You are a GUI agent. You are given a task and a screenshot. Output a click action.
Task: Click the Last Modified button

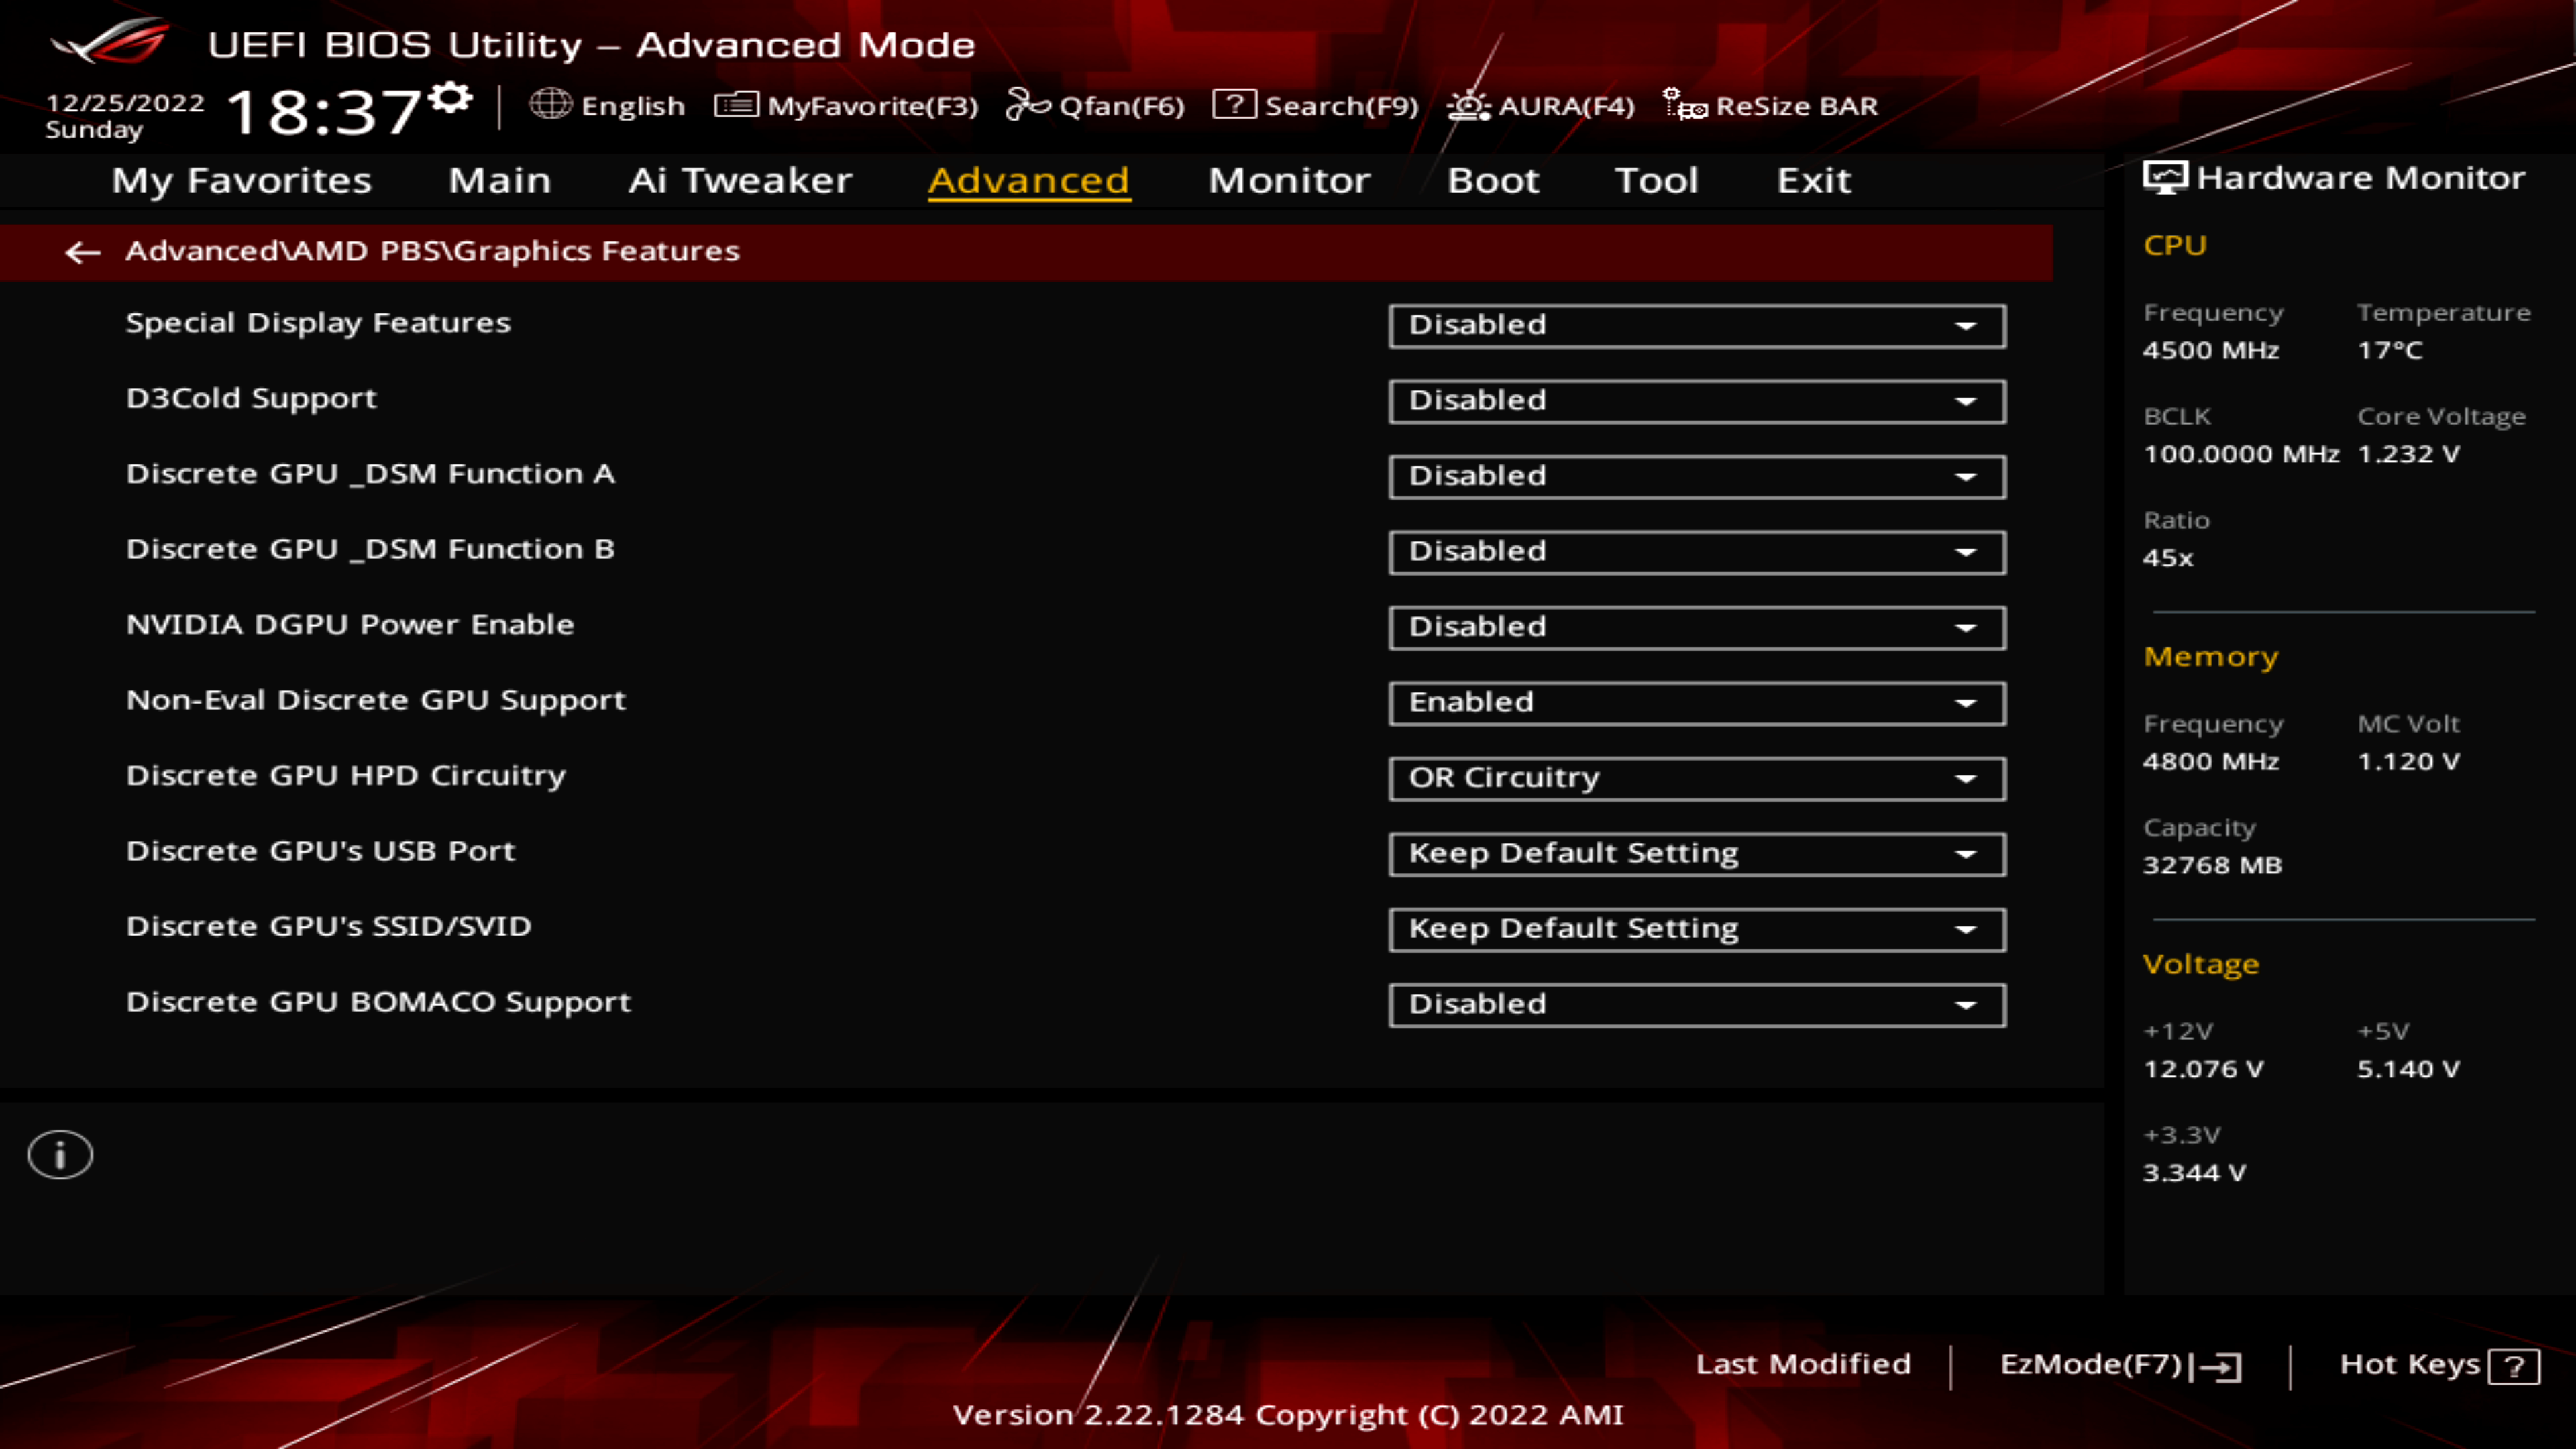point(1803,1362)
